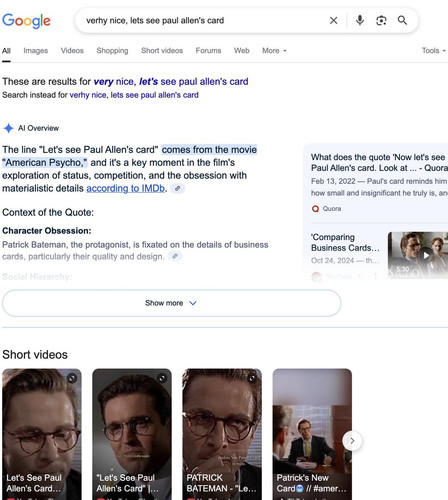Open the Tools dropdown
Viewport: 448px width, 500px height.
point(434,51)
